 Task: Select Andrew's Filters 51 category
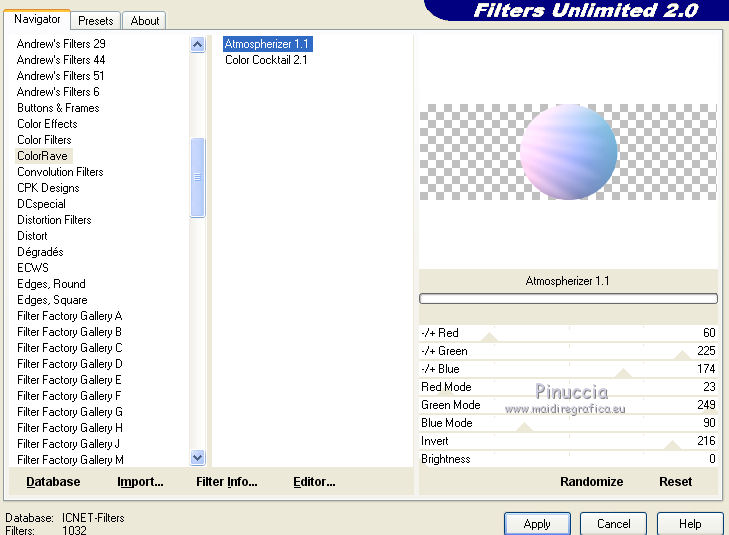click(60, 76)
